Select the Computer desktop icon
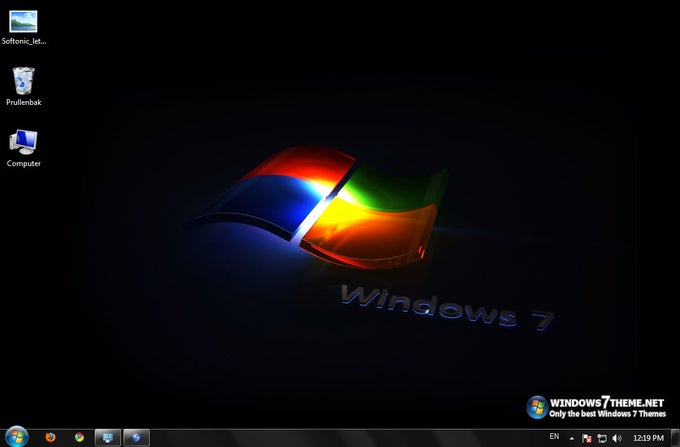The width and height of the screenshot is (680, 447). [x=23, y=142]
